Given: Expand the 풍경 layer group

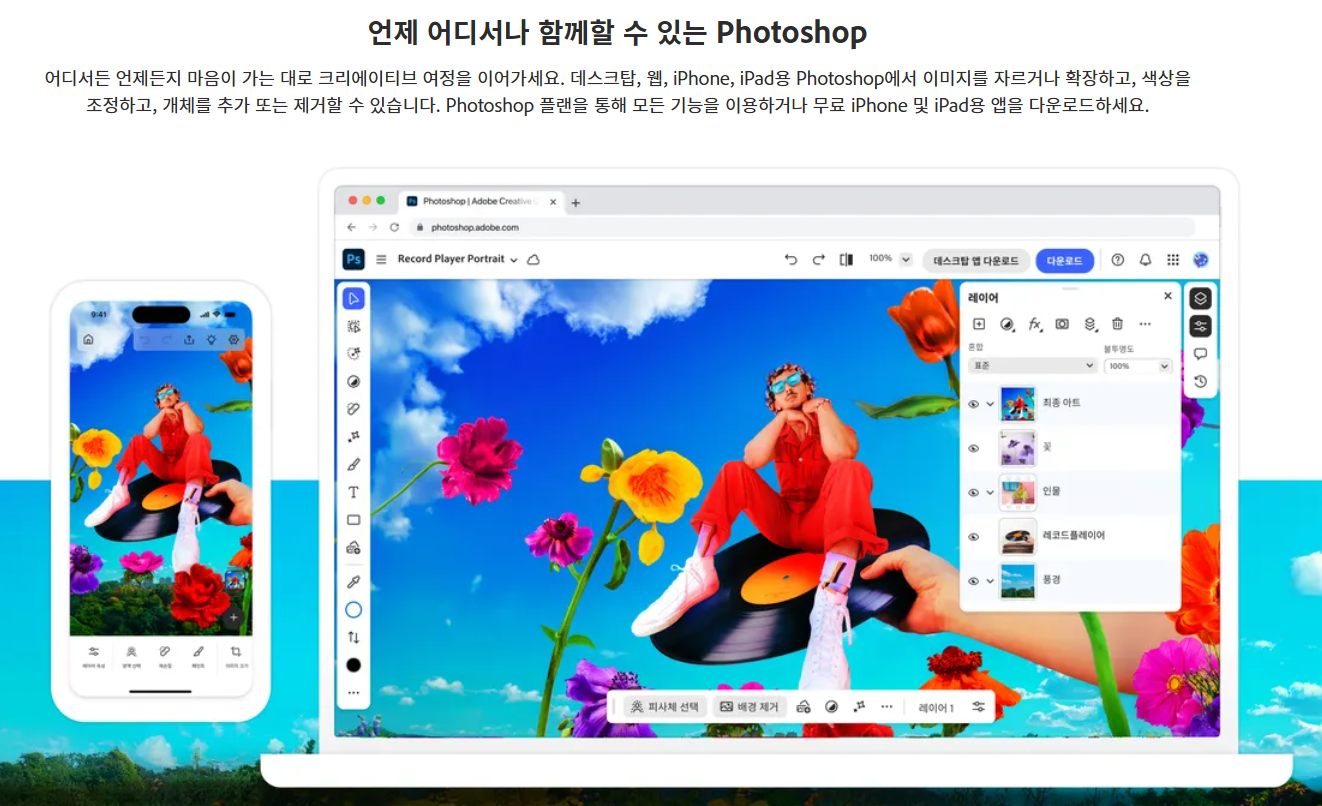Looking at the screenshot, I should (990, 581).
